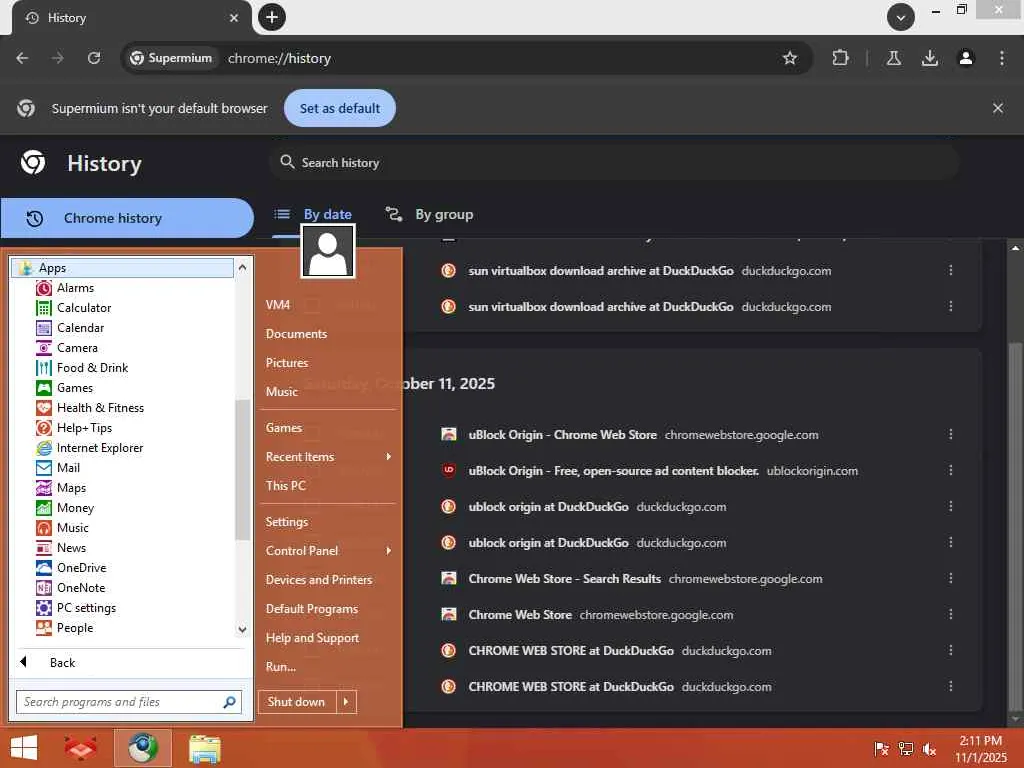Open Pictures from start menu
The height and width of the screenshot is (768, 1024).
[287, 362]
